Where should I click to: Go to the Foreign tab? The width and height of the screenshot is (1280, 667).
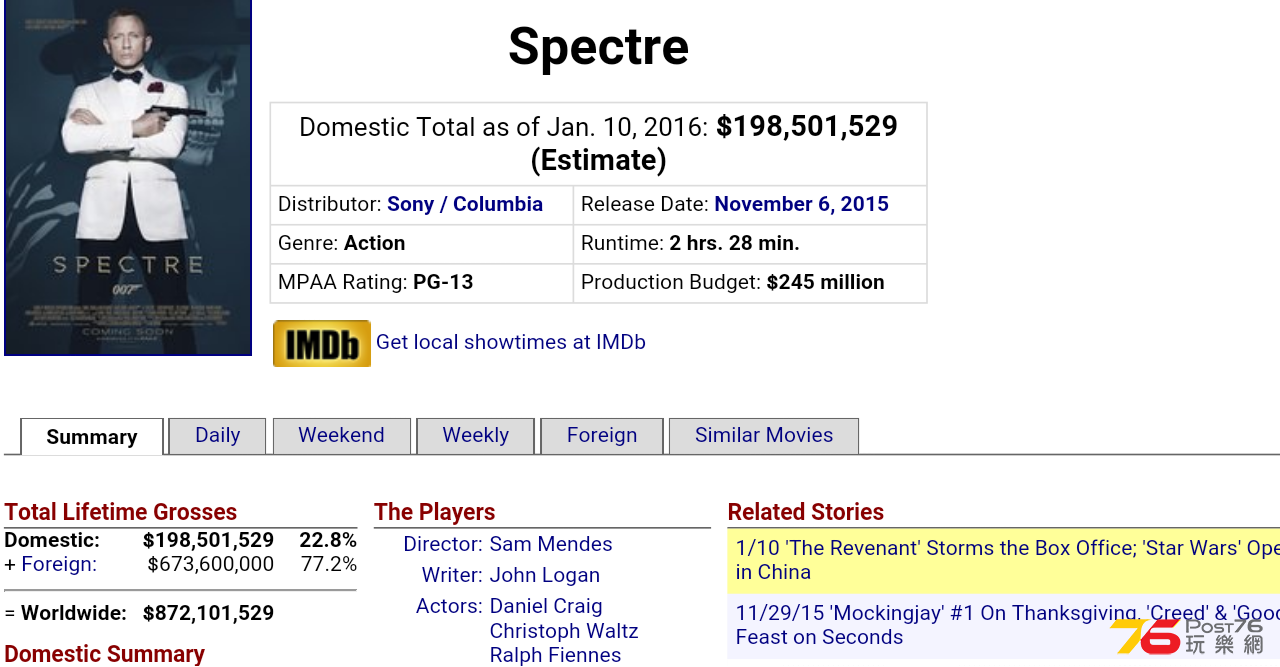point(601,436)
